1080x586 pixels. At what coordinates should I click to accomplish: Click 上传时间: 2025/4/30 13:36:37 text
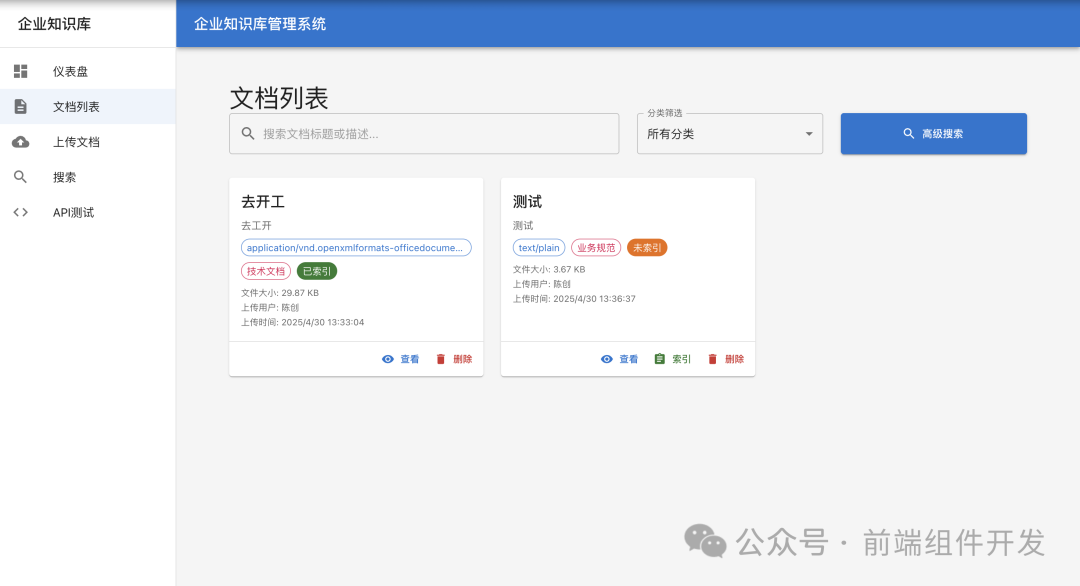[574, 299]
